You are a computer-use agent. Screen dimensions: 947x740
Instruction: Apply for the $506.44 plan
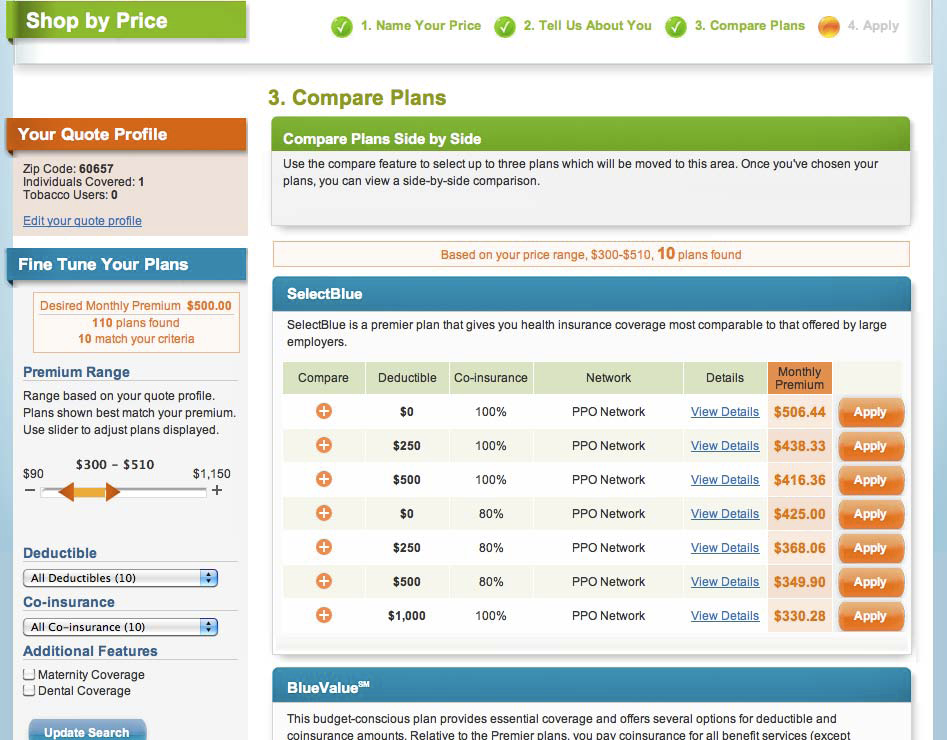pyautogui.click(x=870, y=412)
